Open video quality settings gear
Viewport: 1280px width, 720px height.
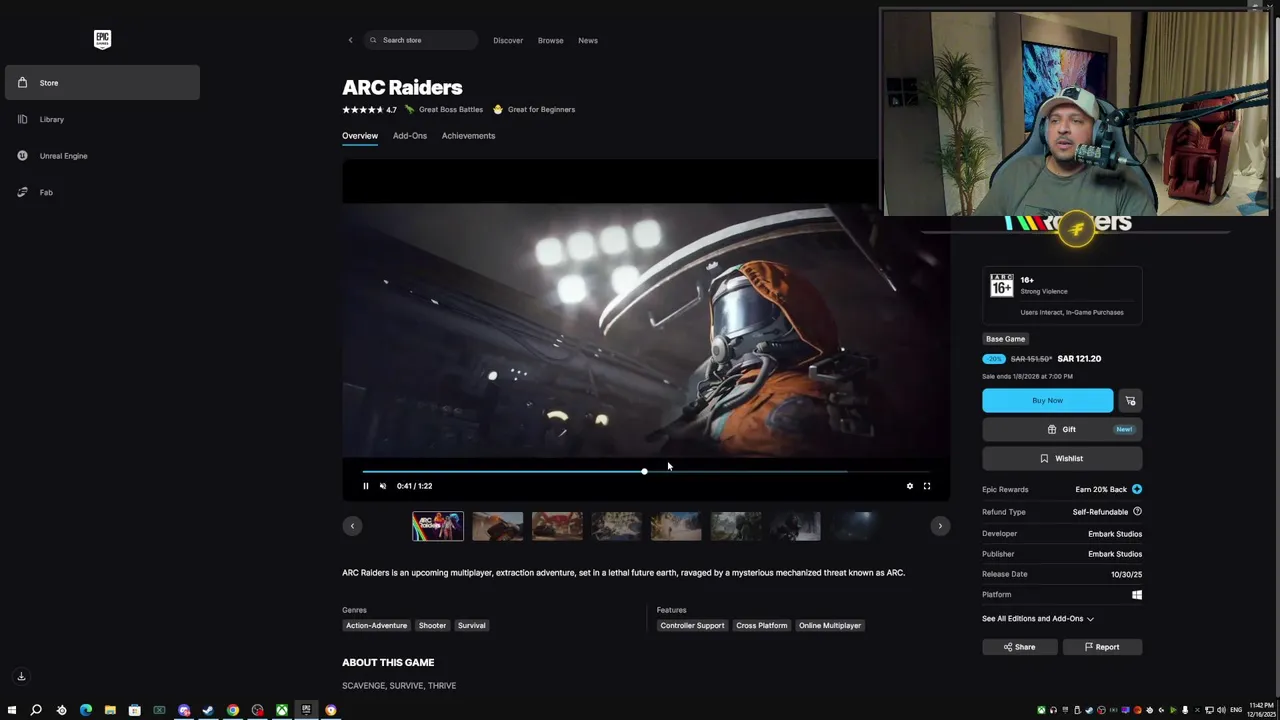point(910,486)
